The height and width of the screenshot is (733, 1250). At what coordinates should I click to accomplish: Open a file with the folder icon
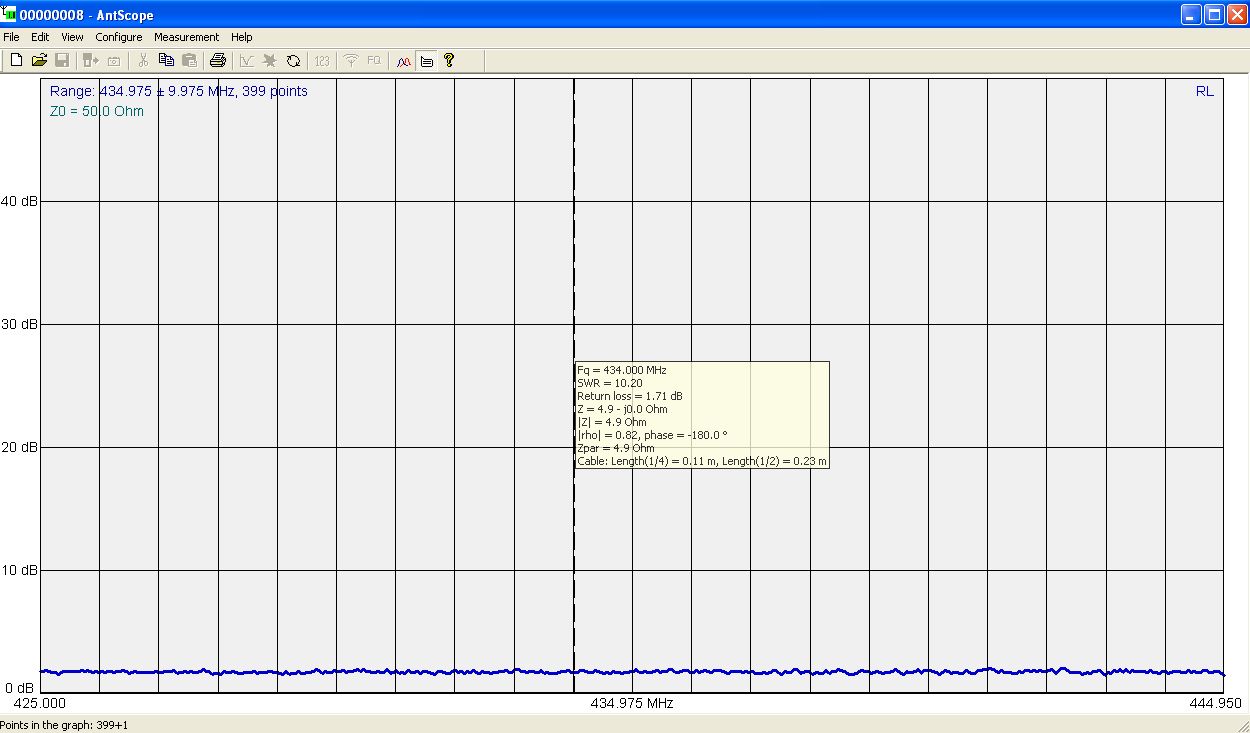(x=39, y=61)
